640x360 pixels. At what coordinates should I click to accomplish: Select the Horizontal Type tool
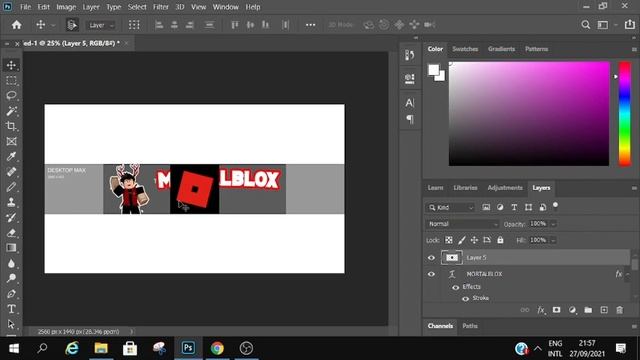(11, 309)
